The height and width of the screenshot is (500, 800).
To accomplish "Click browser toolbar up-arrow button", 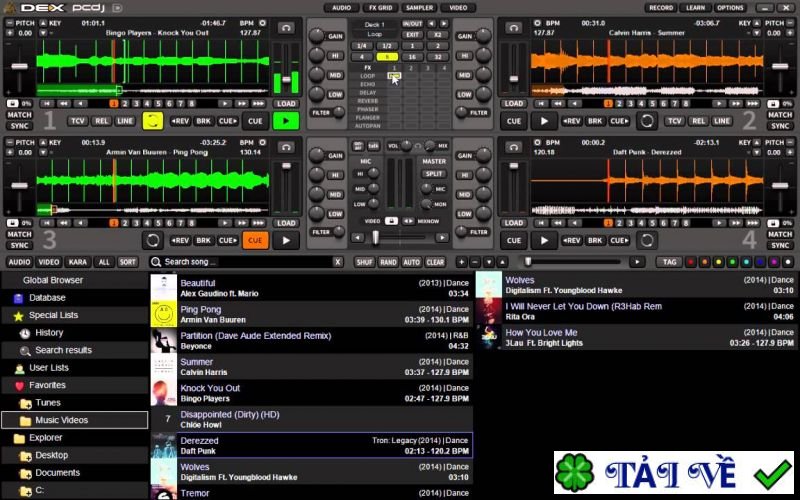I will pyautogui.click(x=503, y=262).
